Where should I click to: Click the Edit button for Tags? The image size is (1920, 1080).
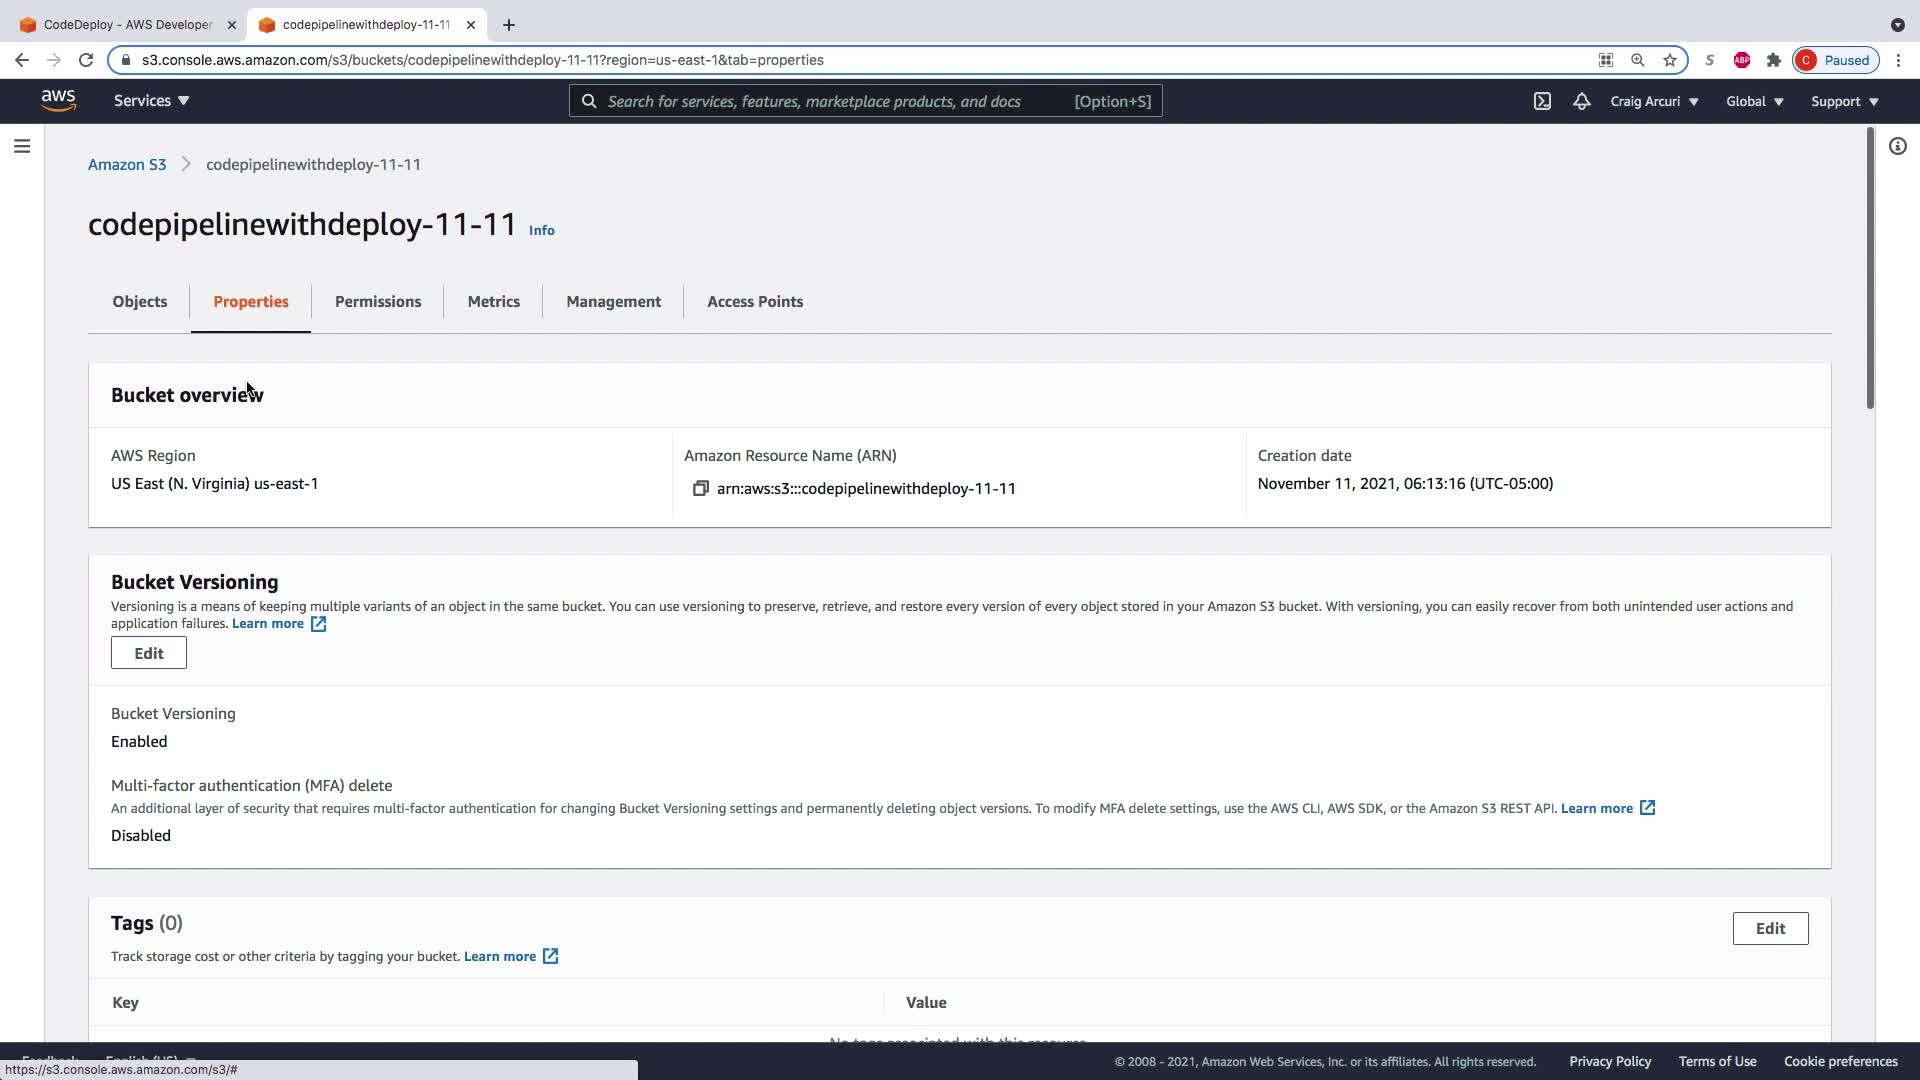coord(1769,928)
